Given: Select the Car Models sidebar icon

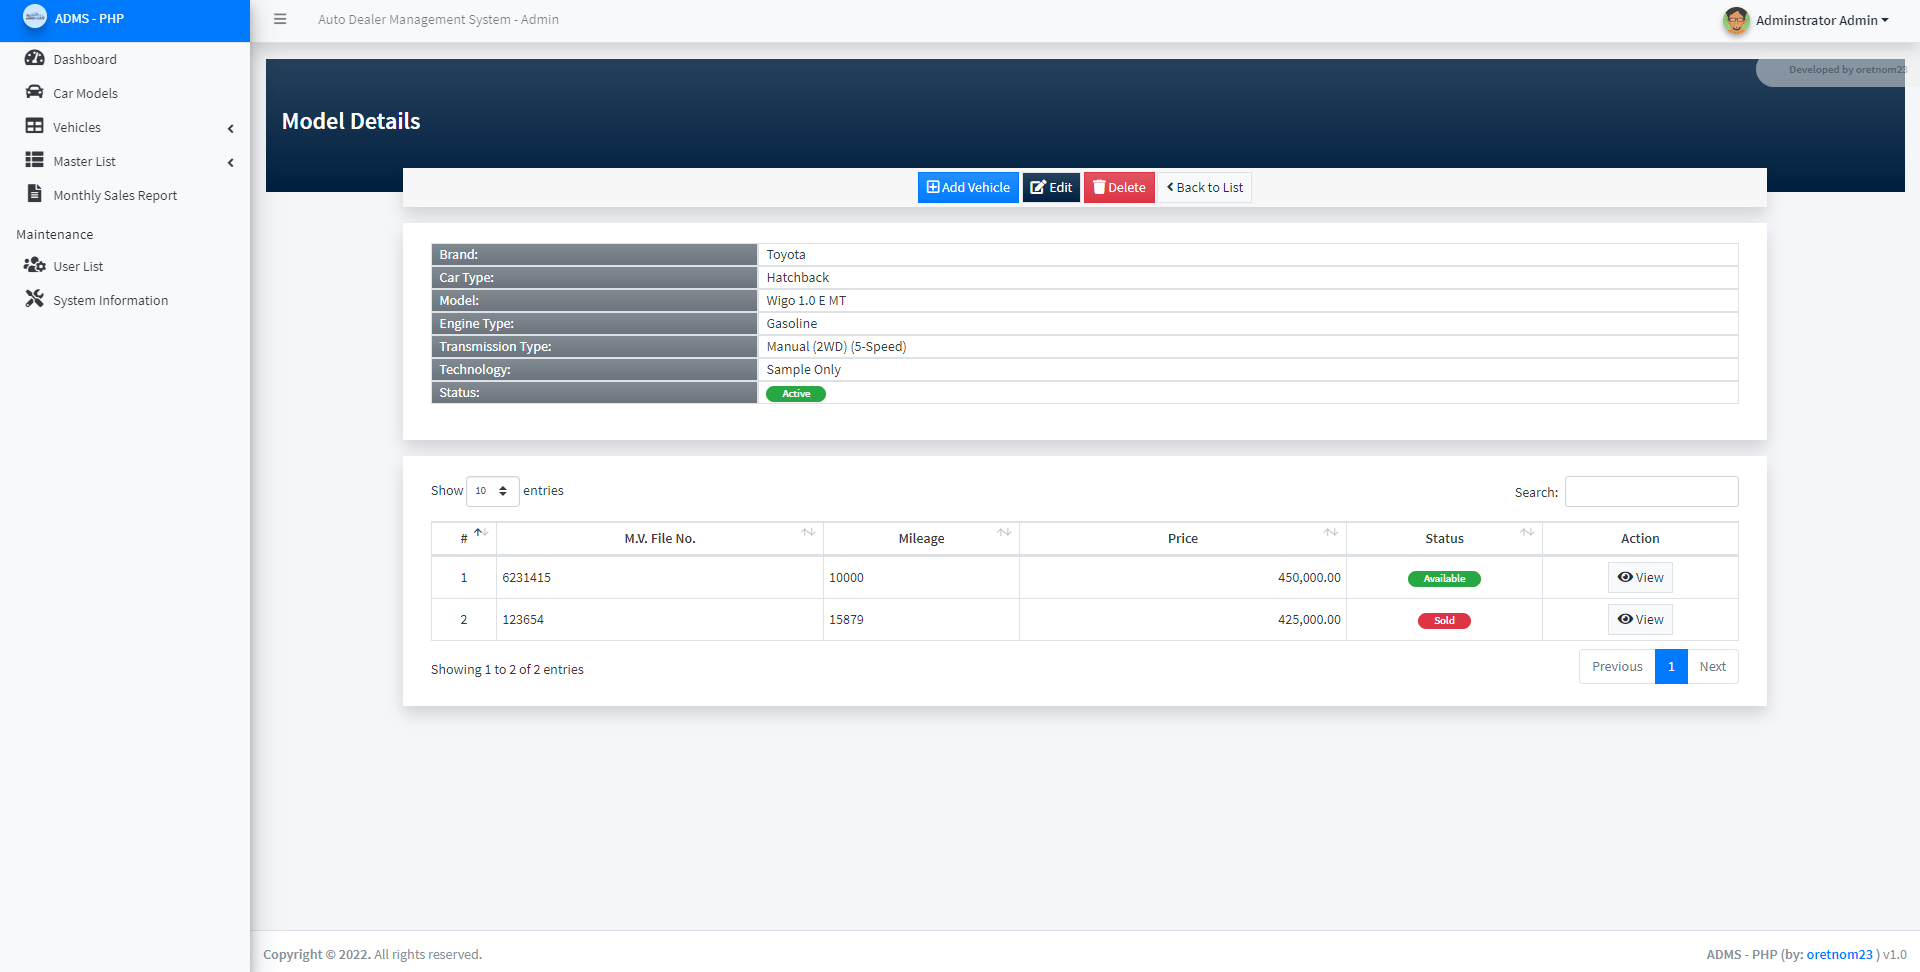Looking at the screenshot, I should [x=35, y=93].
